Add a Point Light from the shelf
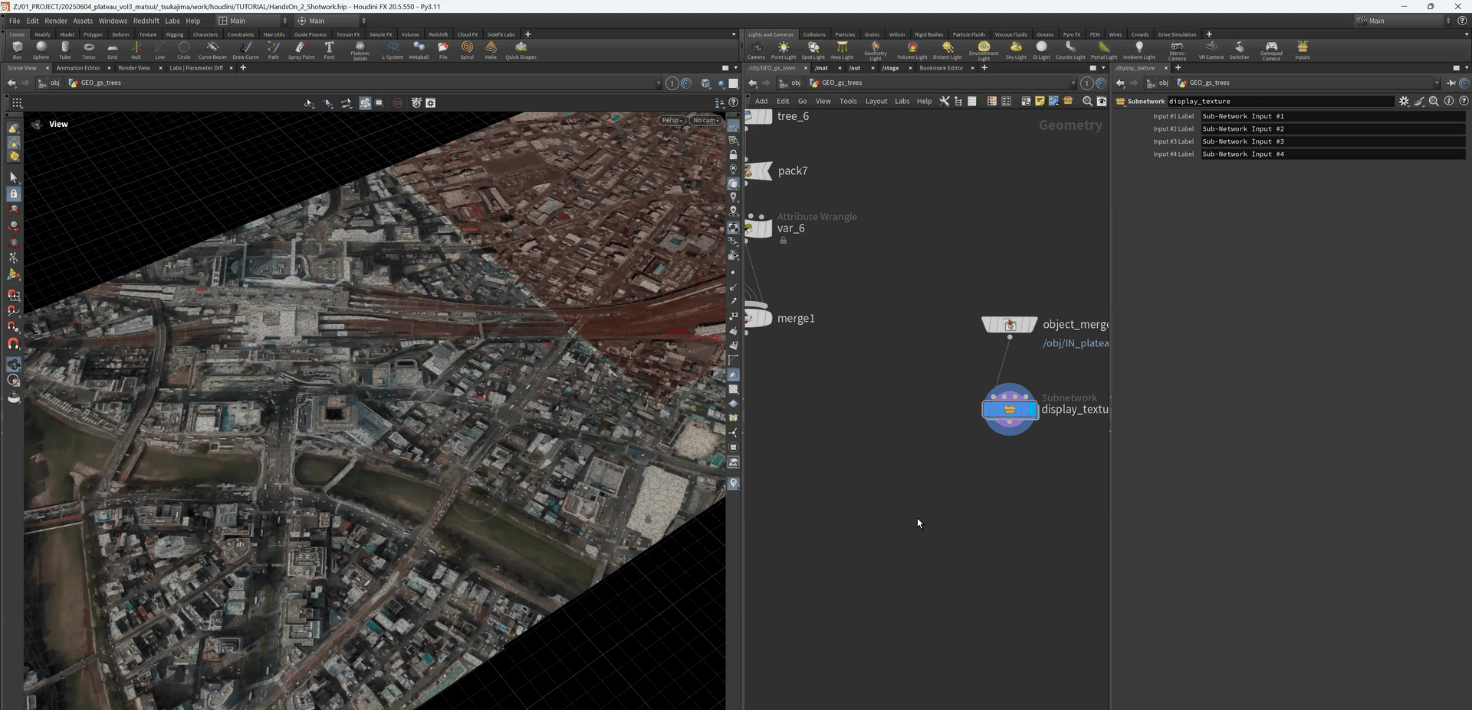 pyautogui.click(x=783, y=49)
